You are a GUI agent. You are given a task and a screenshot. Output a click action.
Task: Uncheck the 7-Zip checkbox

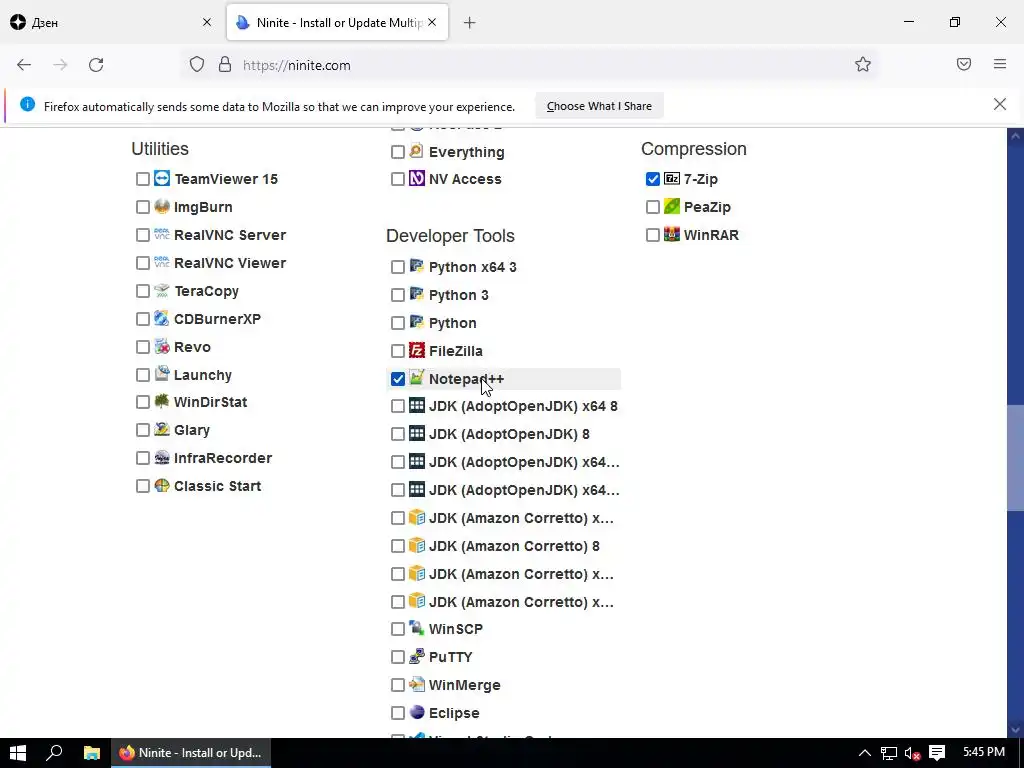[x=652, y=179]
